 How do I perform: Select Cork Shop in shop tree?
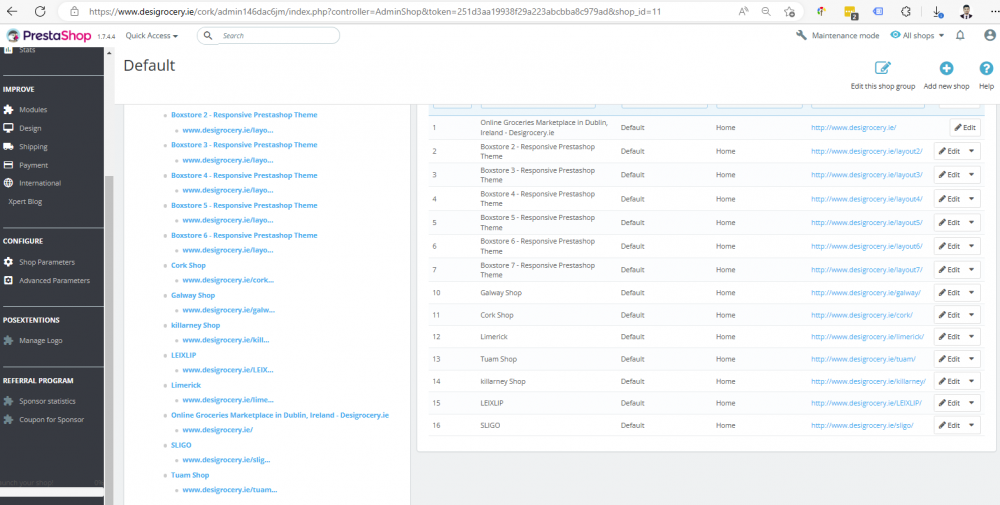188,265
